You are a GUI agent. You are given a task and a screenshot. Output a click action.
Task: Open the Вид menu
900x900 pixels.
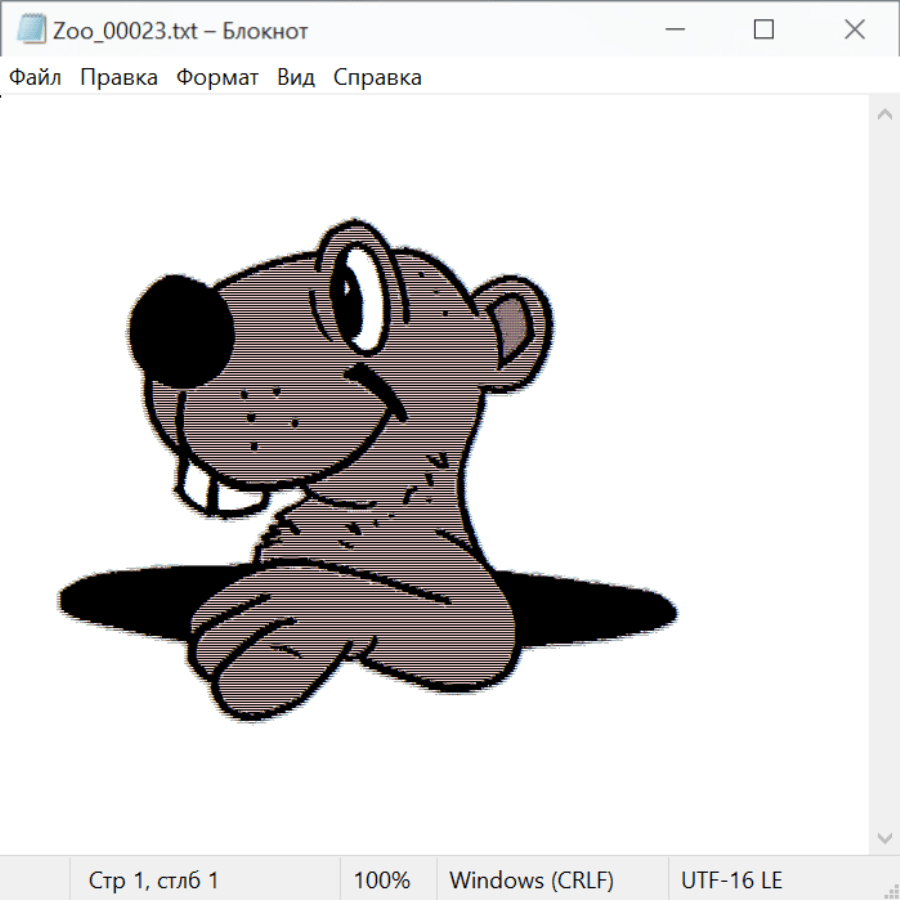pos(295,78)
